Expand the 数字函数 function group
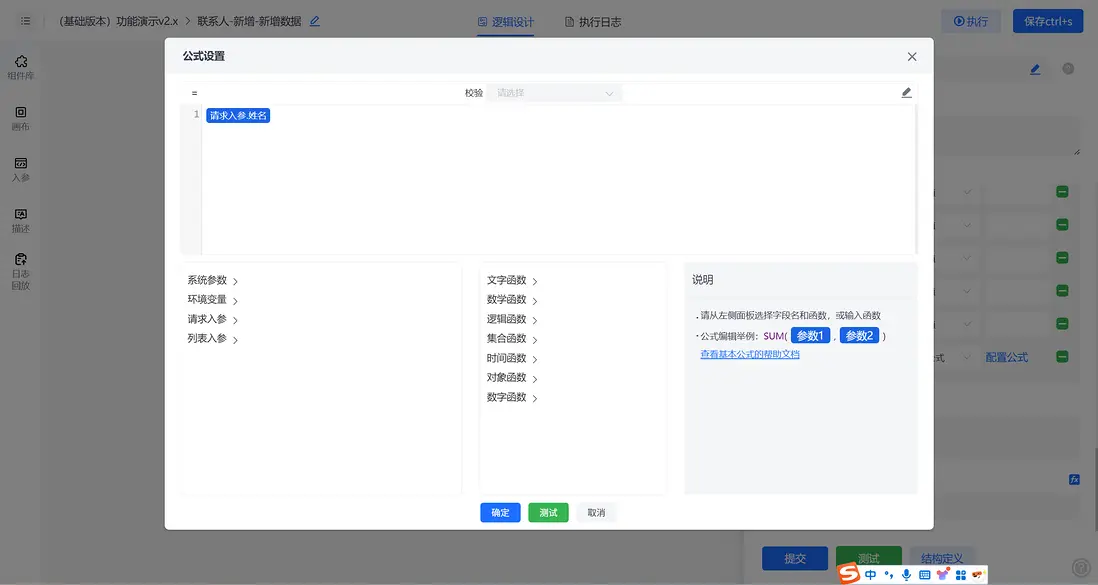 click(x=513, y=397)
